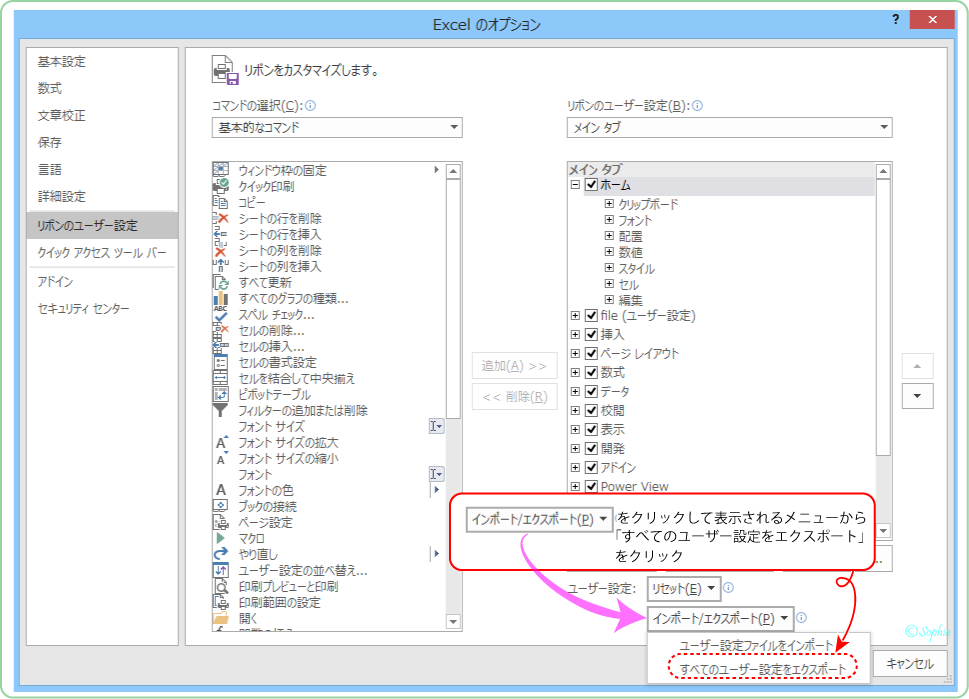The height and width of the screenshot is (699, 969).
Task: Open the リボンのユーザー設定 メイン タブ dropdown
Action: [729, 127]
